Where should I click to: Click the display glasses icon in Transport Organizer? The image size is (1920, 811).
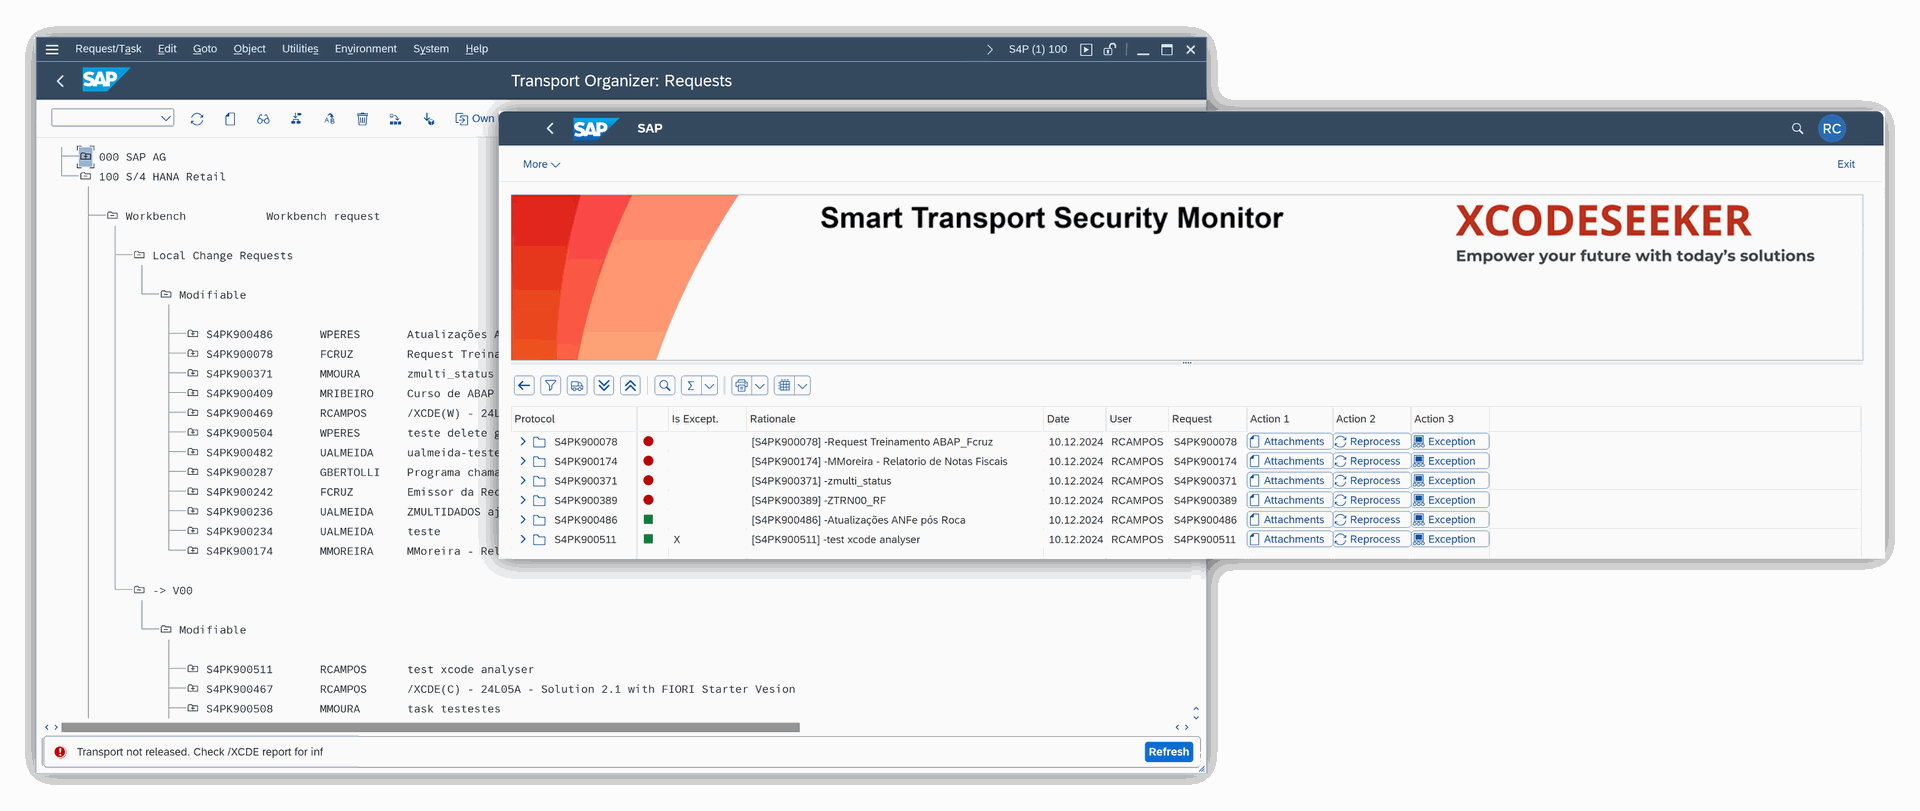click(x=263, y=119)
